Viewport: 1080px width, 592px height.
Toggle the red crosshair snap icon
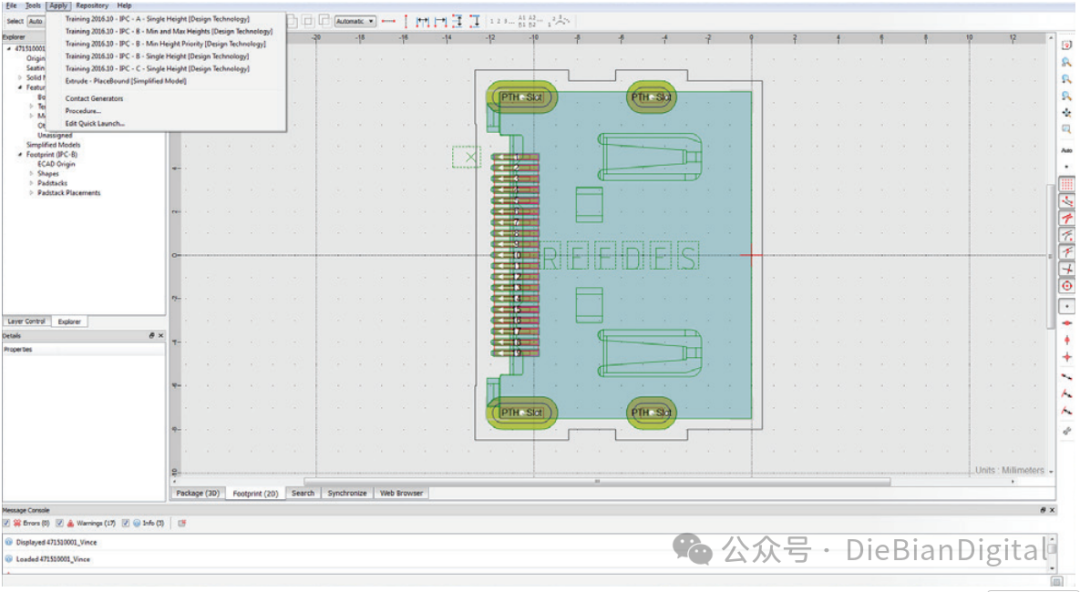pyautogui.click(x=1066, y=269)
